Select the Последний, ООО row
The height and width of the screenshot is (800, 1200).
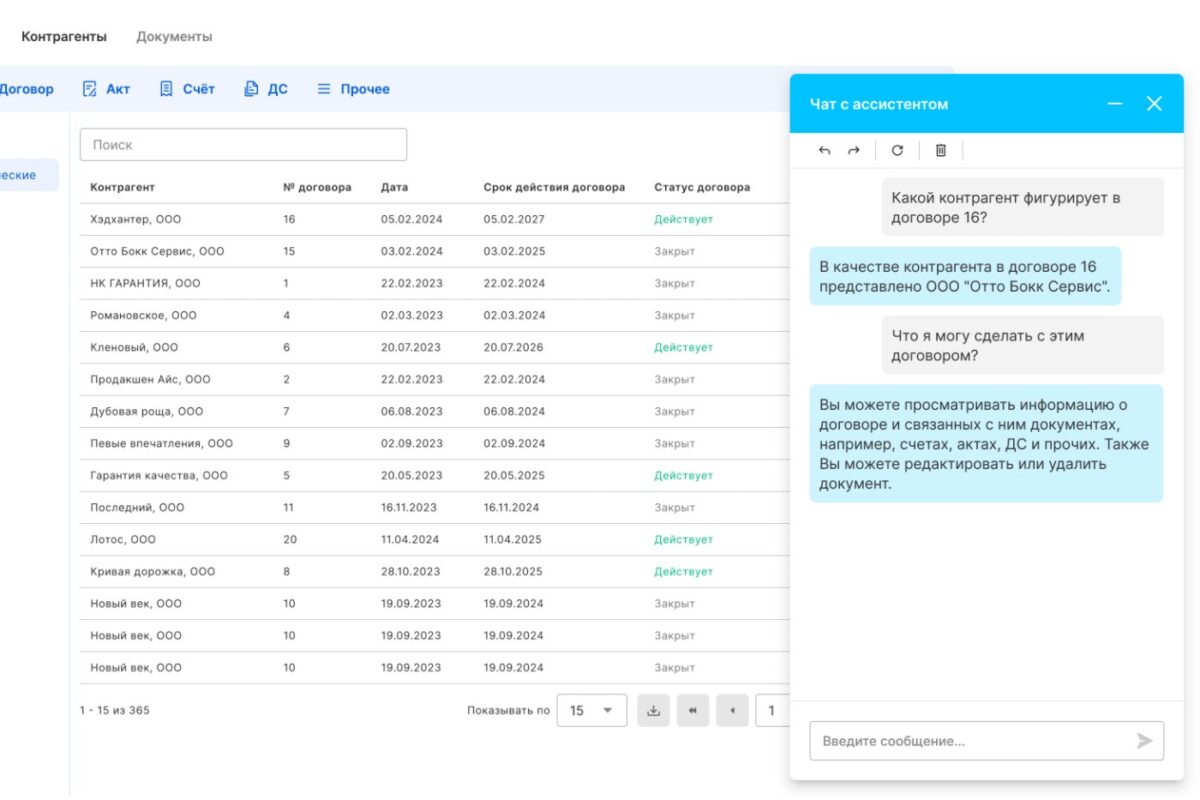pos(435,507)
